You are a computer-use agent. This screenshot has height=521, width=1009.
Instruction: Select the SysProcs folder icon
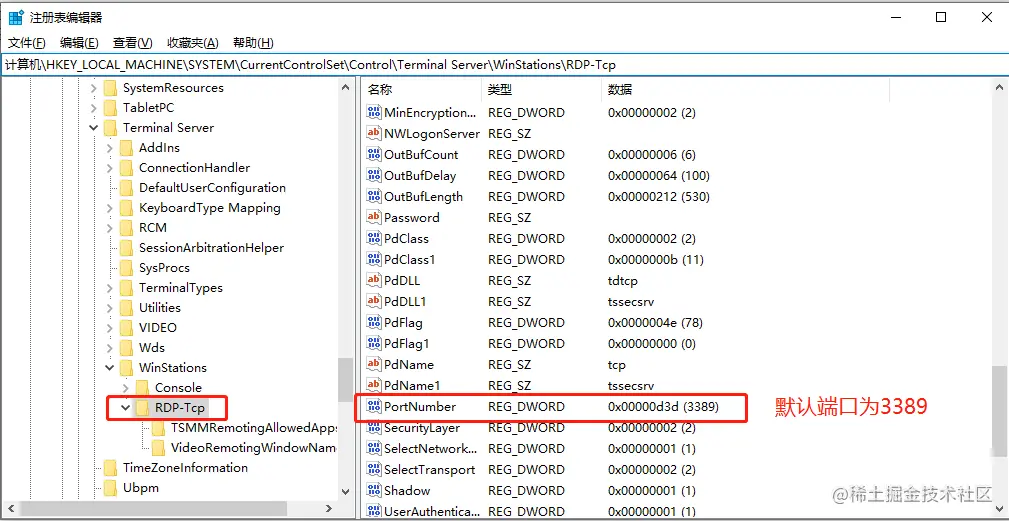click(x=127, y=268)
